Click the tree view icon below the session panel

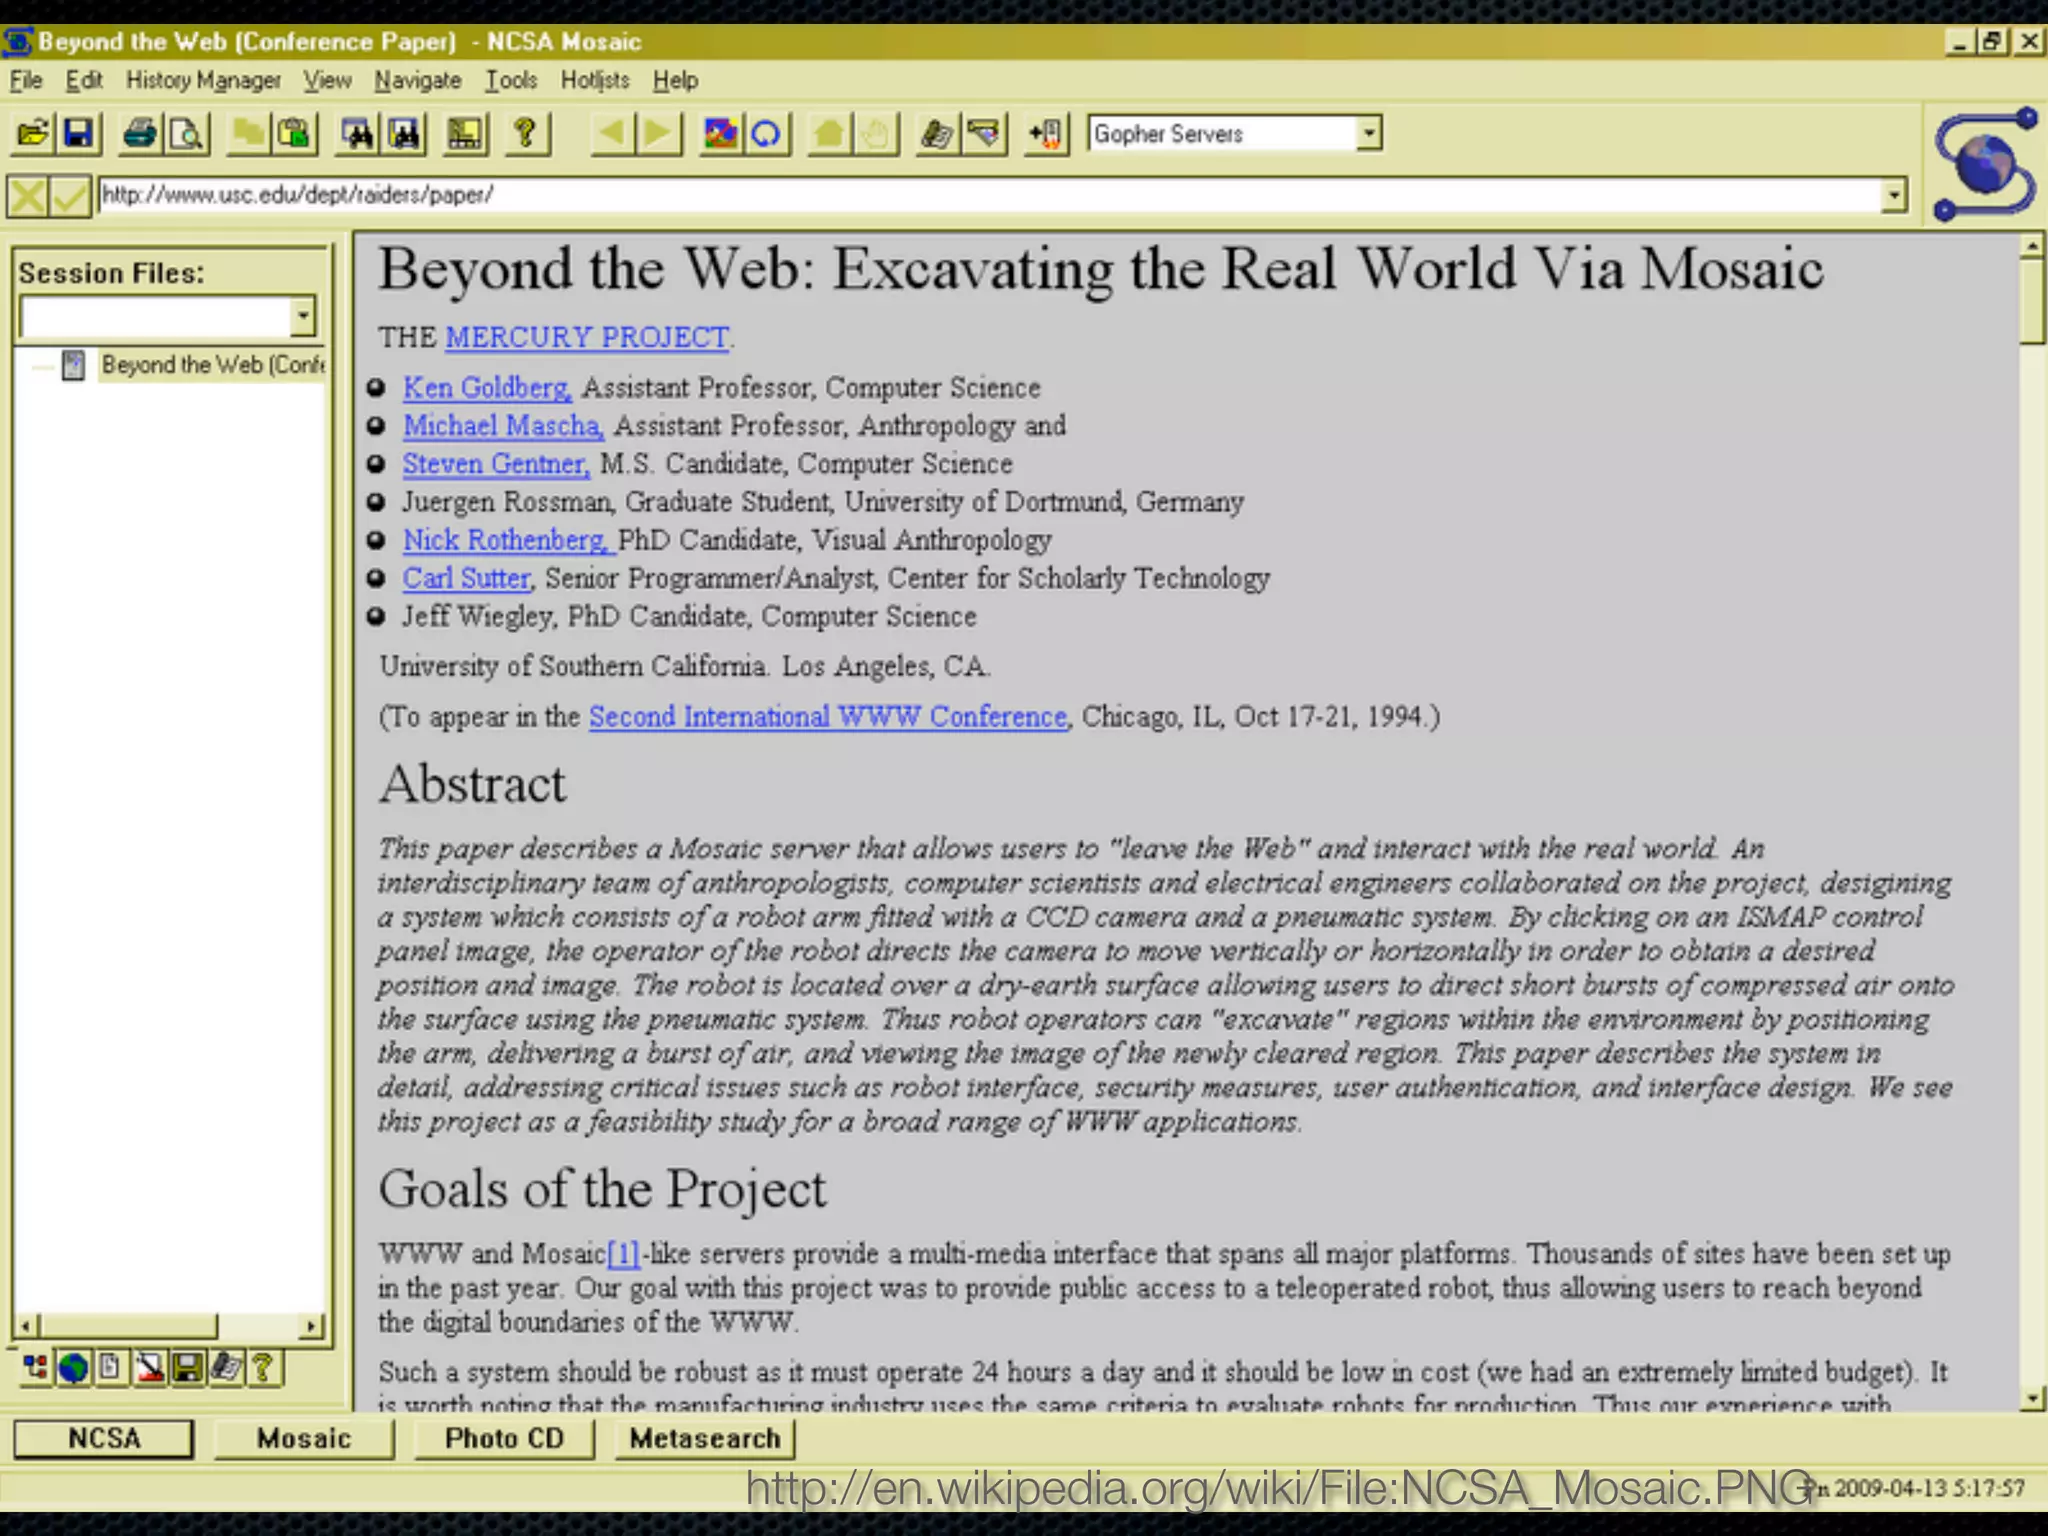coord(36,1367)
